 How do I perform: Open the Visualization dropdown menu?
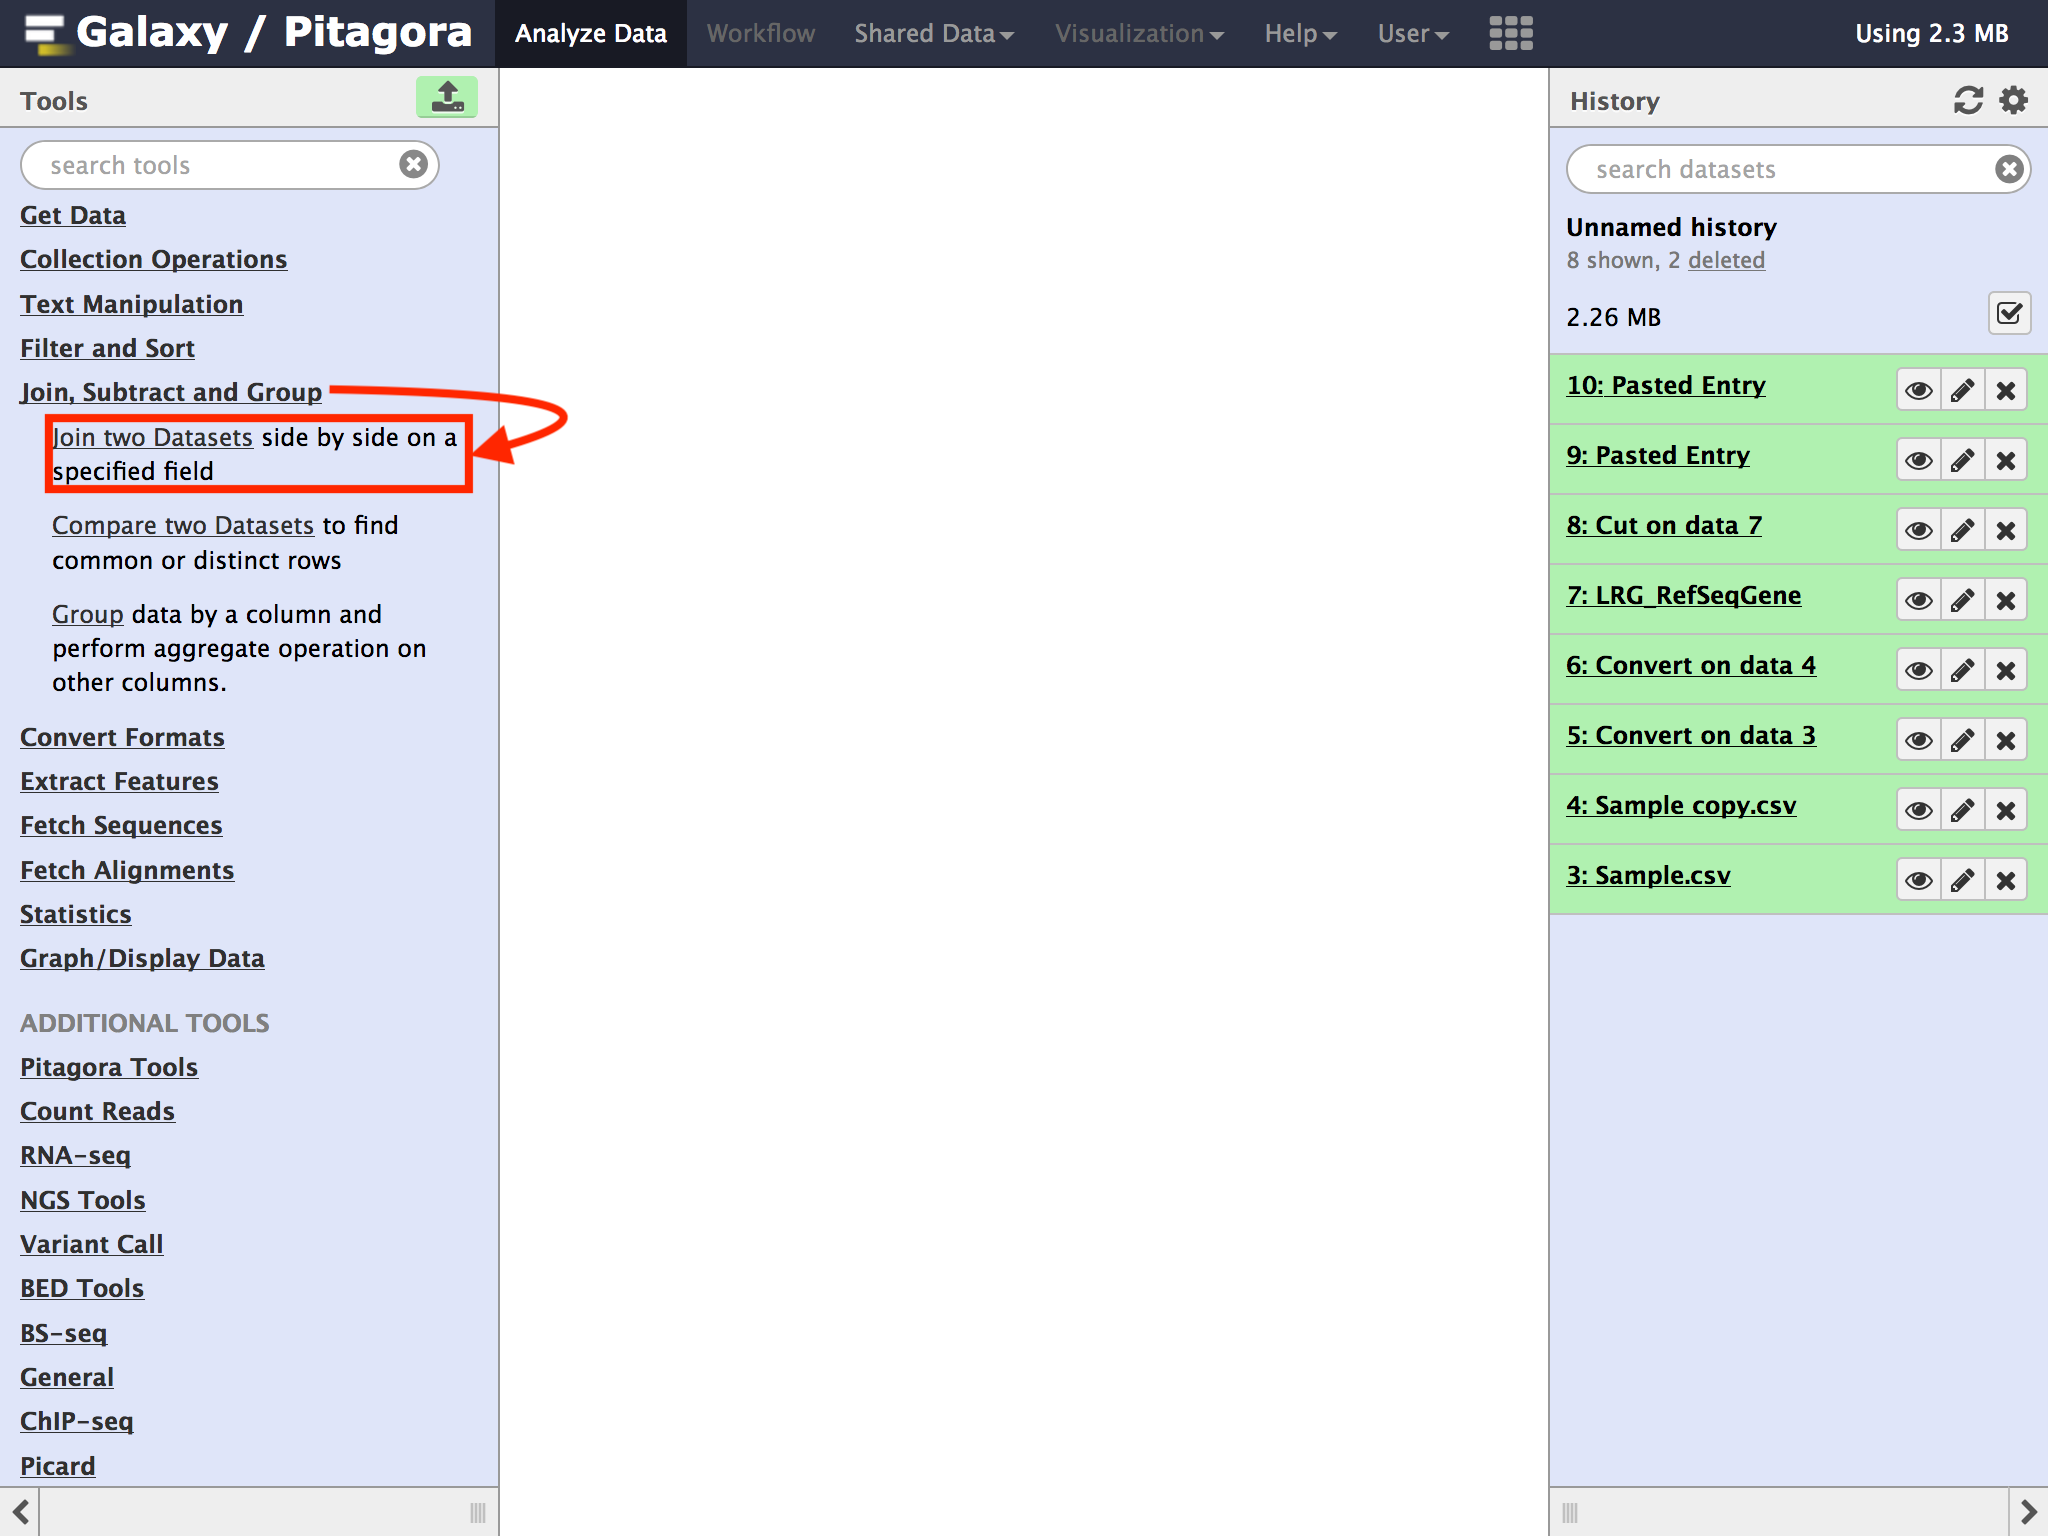[1138, 33]
